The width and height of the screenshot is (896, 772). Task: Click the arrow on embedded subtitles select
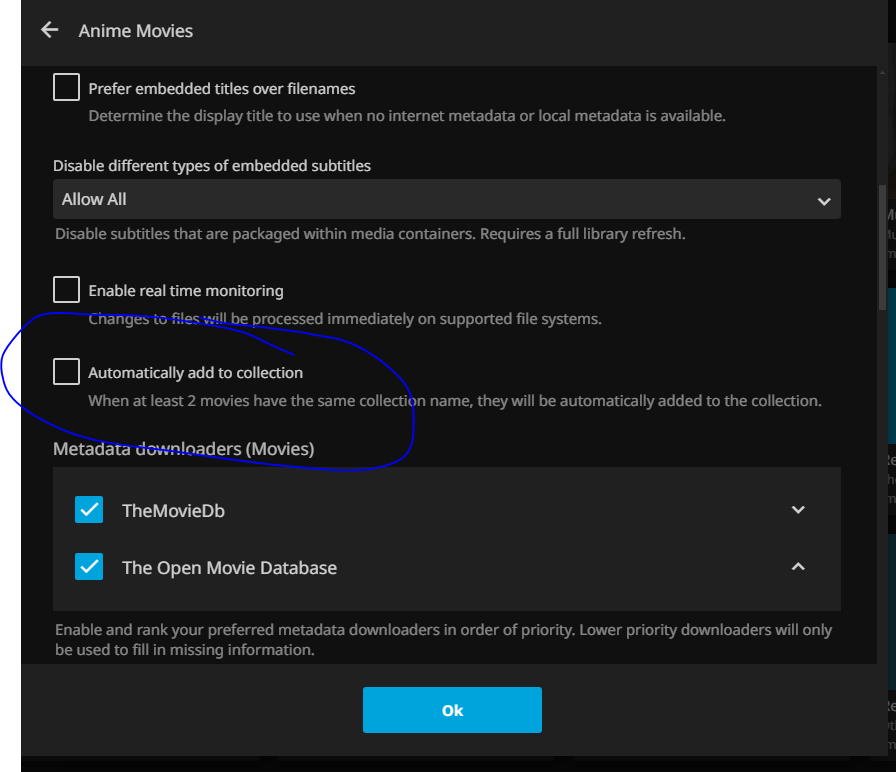pyautogui.click(x=823, y=201)
